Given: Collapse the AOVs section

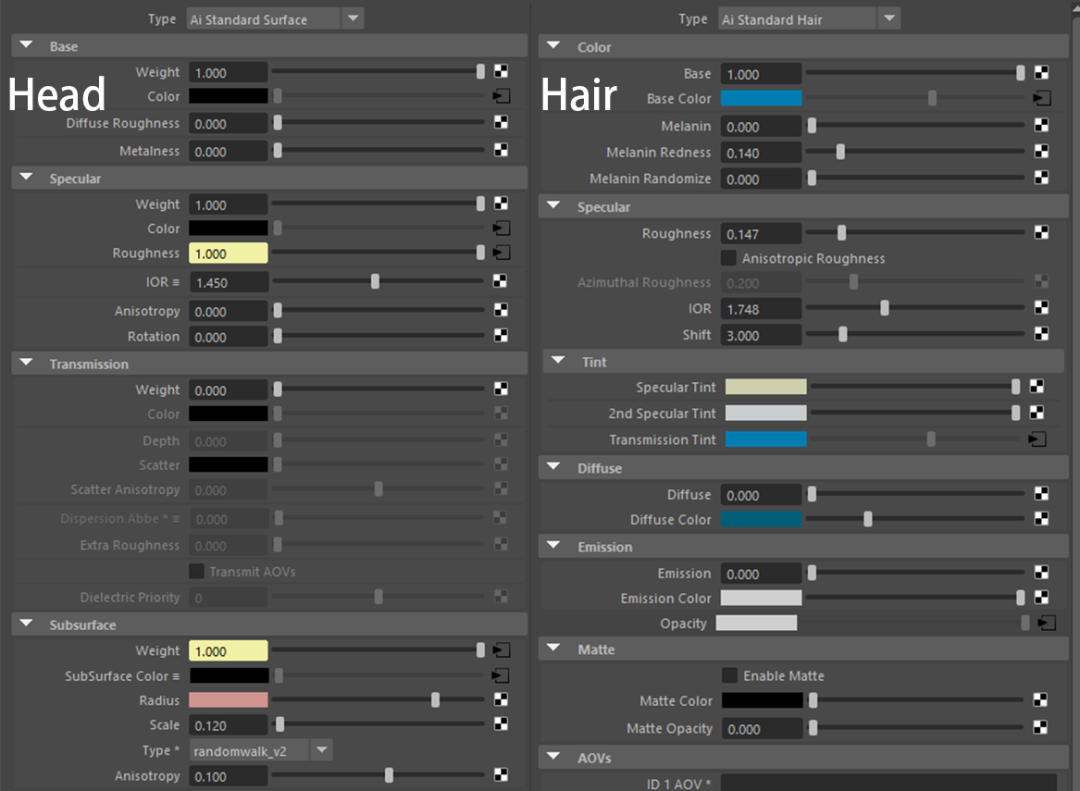Looking at the screenshot, I should coord(552,757).
